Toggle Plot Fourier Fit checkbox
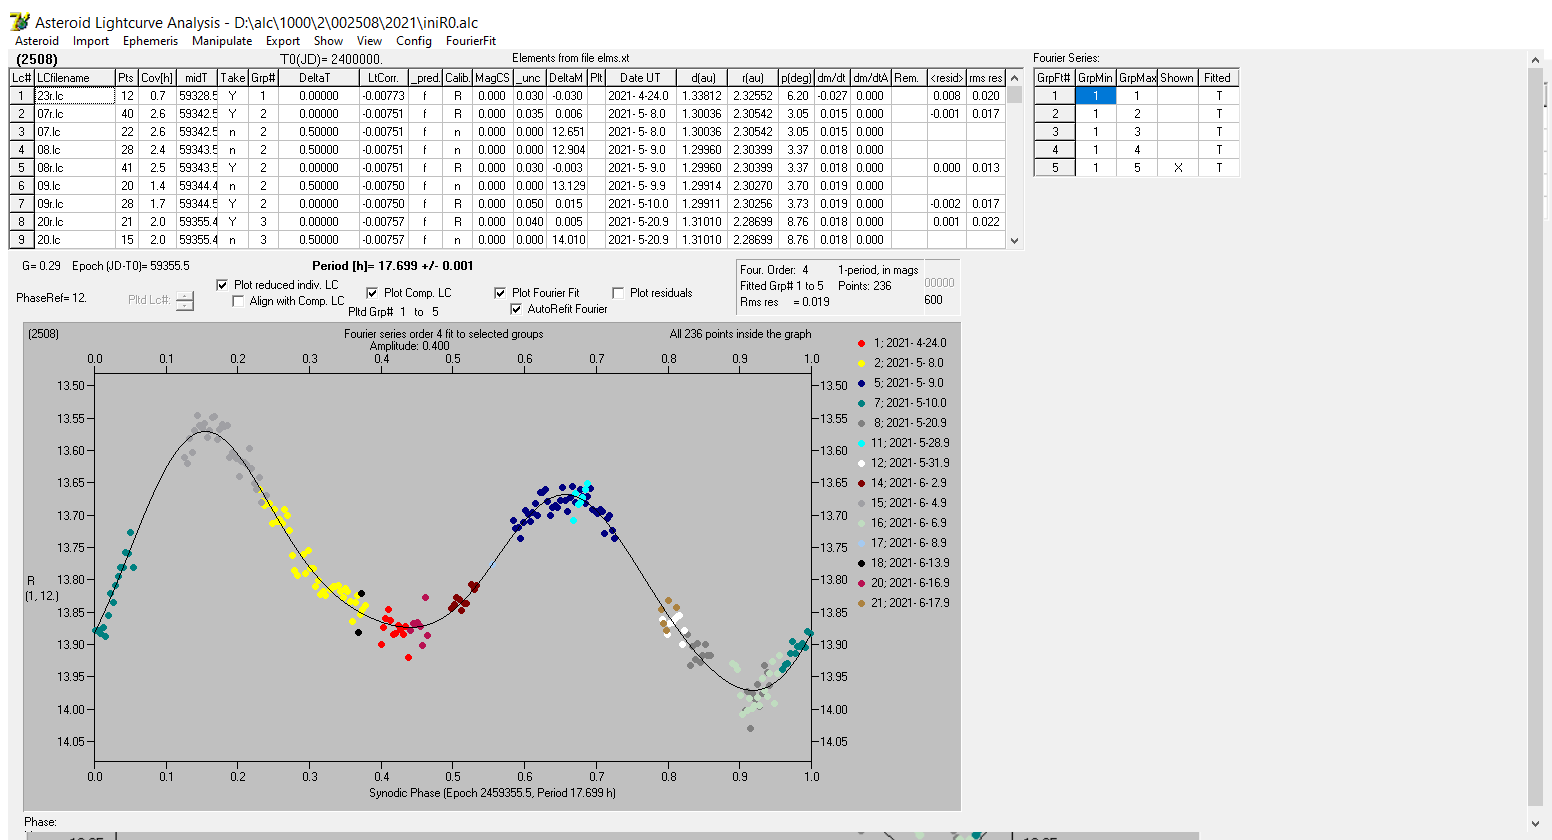Screen dimensions: 1552x840 point(500,293)
